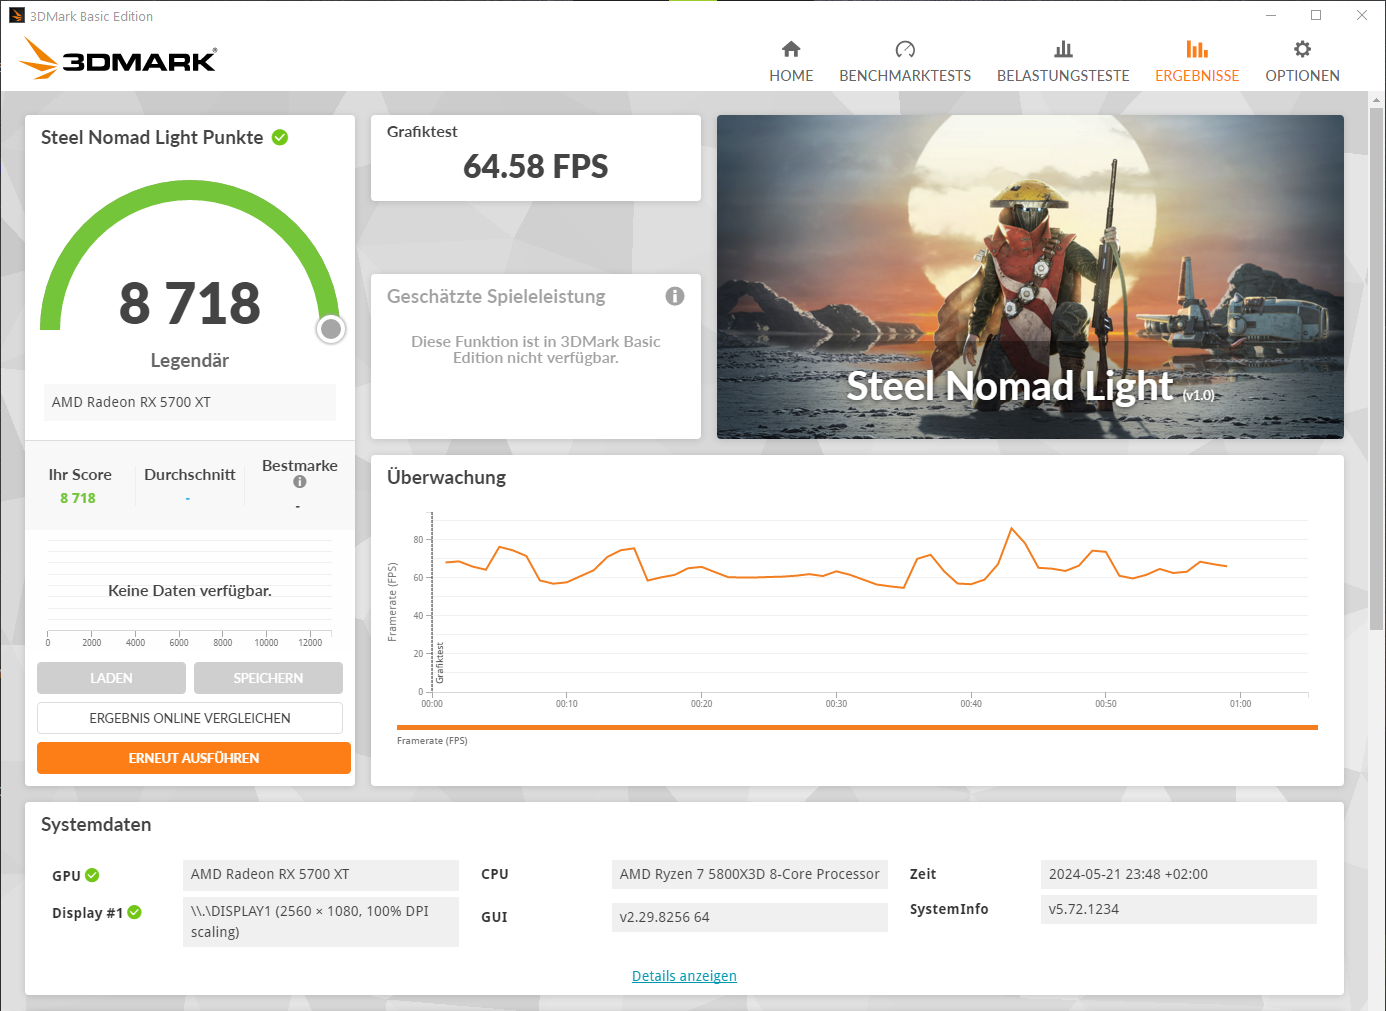This screenshot has height=1011, width=1386.
Task: Click the 64.58 FPS Grafiktest value
Action: (x=535, y=166)
